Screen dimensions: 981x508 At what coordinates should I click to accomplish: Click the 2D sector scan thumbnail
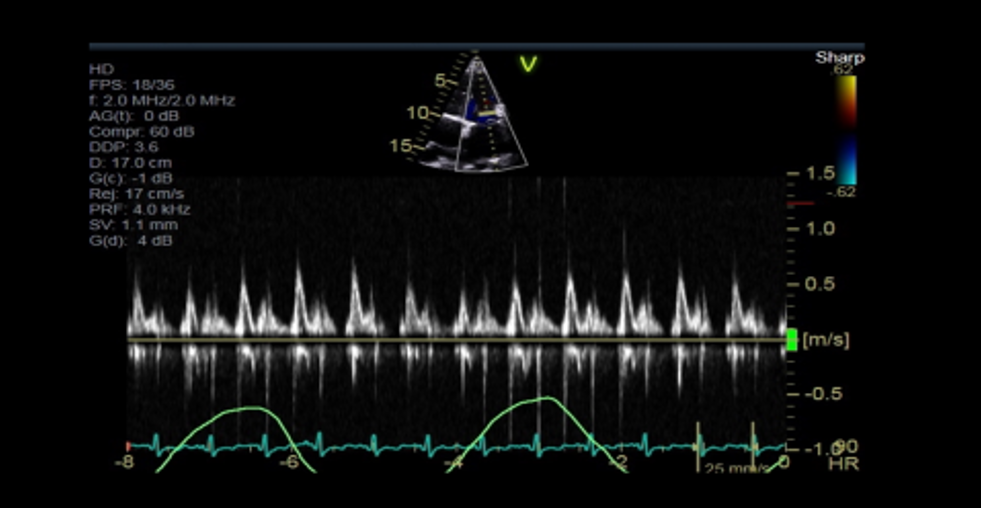point(478,115)
